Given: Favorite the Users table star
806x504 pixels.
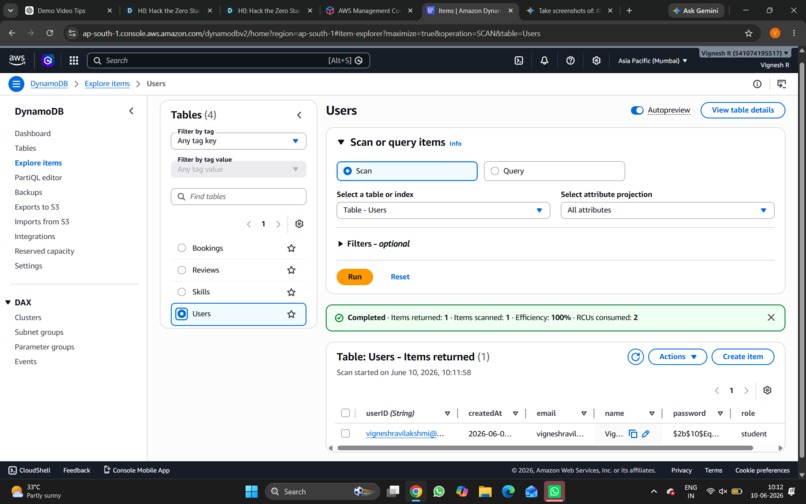Looking at the screenshot, I should [x=291, y=314].
